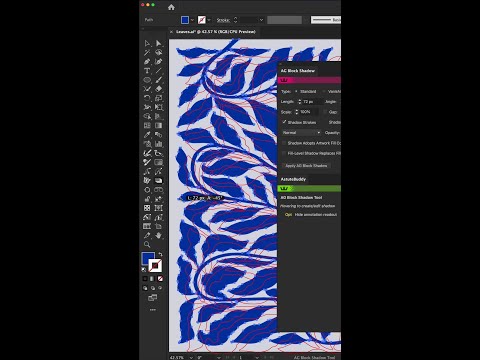Select the AG Block Shadow panel tab
Screen dimensions: 480x360
(298, 71)
